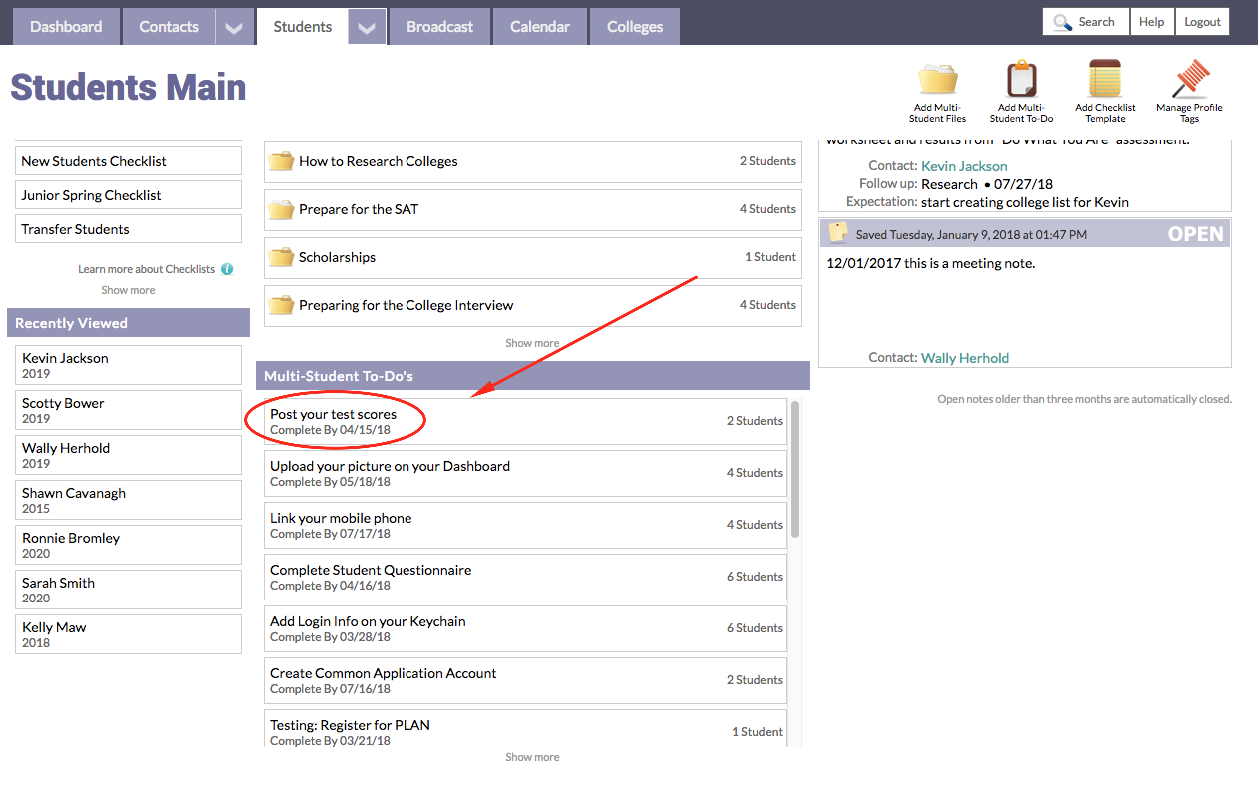Viewport: 1258px width, 785px height.
Task: Click the Logout button
Action: [x=1202, y=22]
